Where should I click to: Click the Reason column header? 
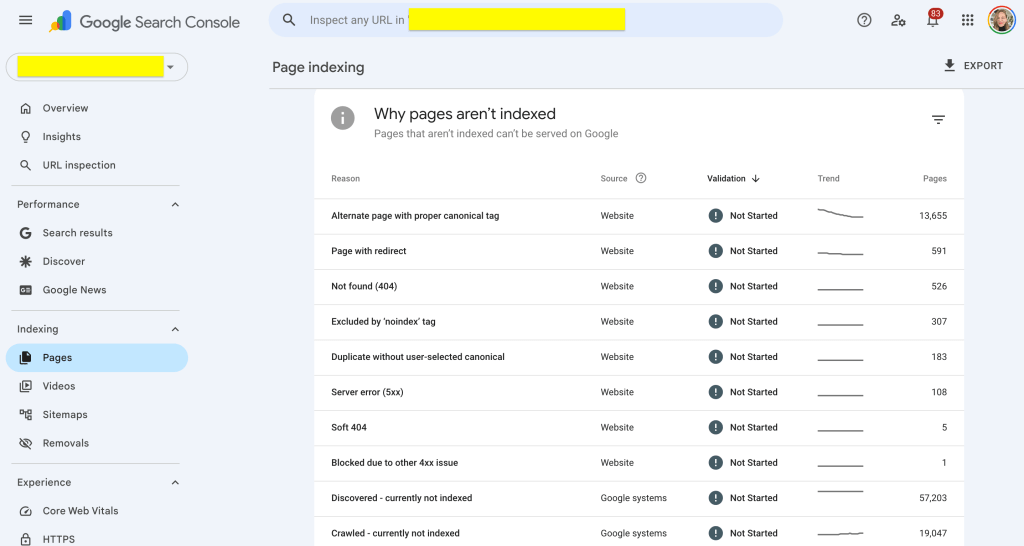coord(345,178)
